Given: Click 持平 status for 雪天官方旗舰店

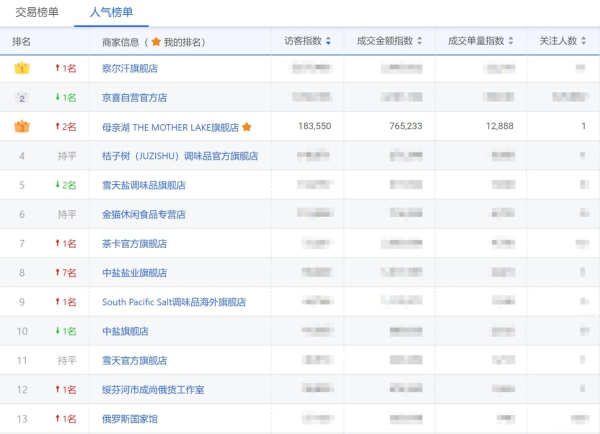Looking at the screenshot, I should click(x=67, y=360).
